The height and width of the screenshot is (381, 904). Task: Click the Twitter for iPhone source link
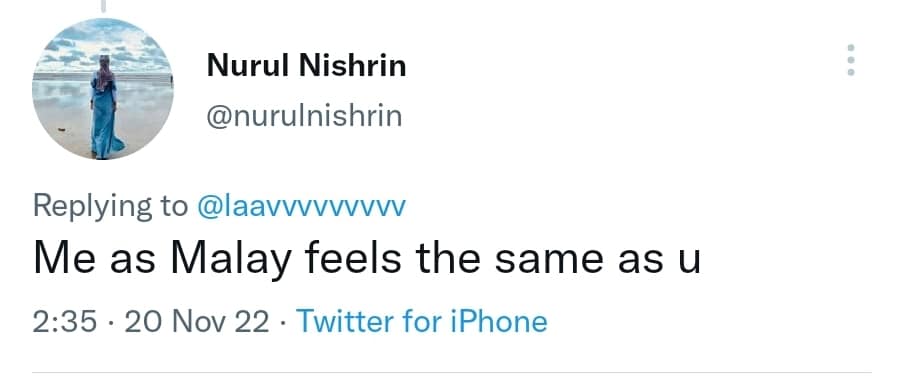tap(421, 321)
